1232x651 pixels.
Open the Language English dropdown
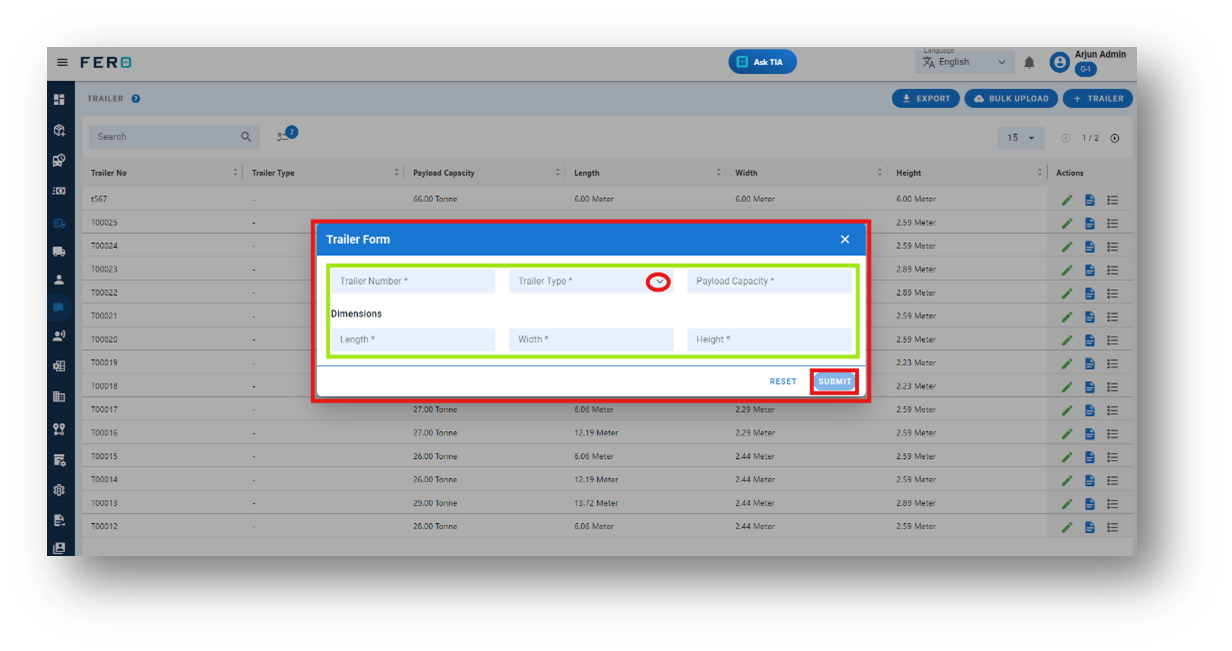965,62
